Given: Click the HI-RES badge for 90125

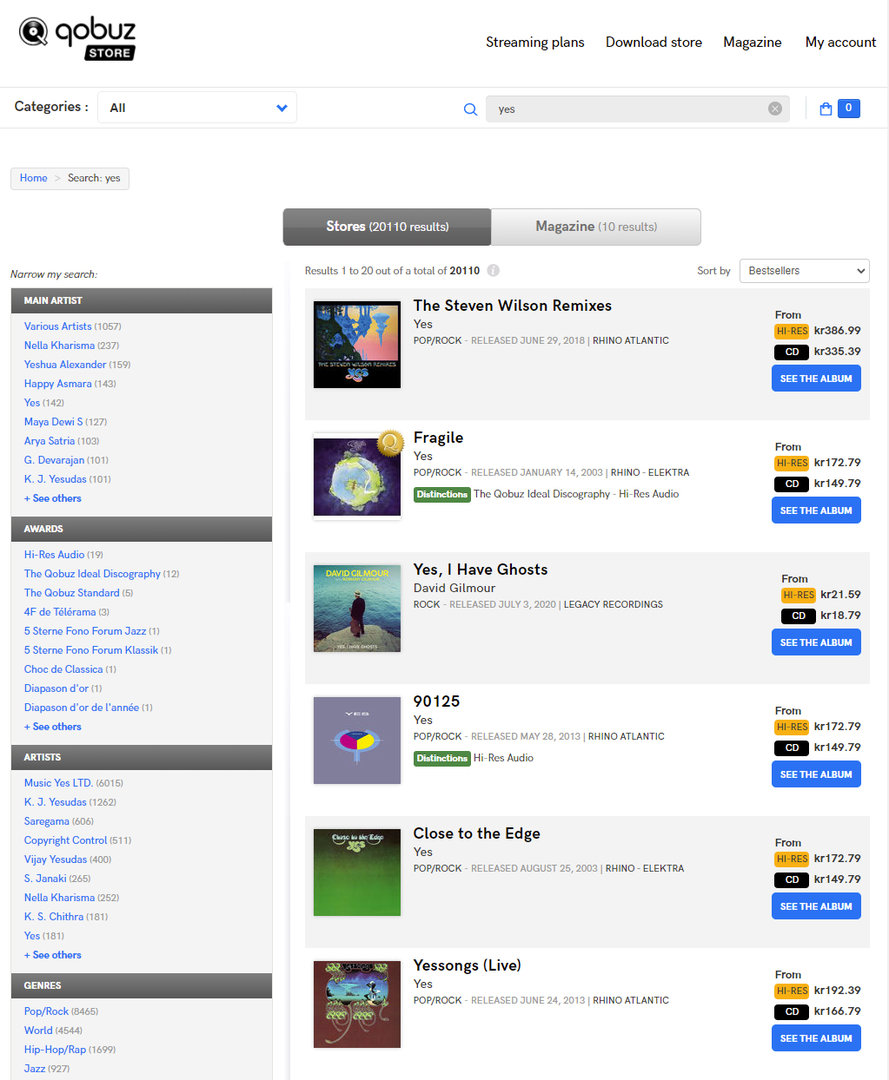Looking at the screenshot, I should coord(791,727).
